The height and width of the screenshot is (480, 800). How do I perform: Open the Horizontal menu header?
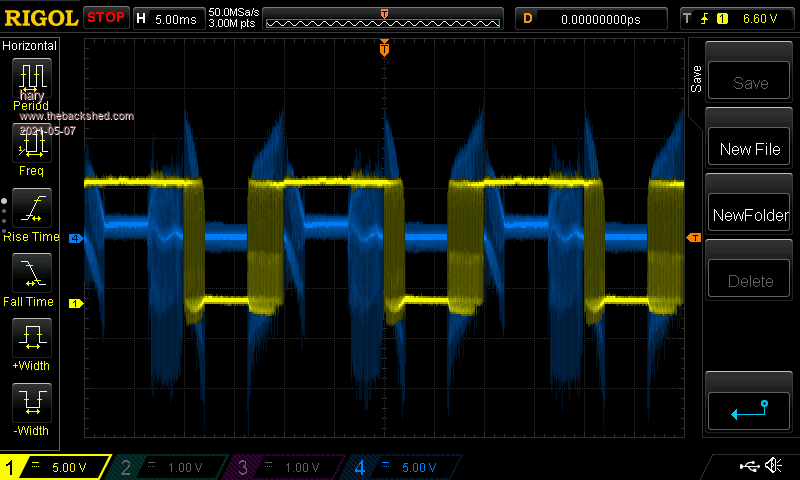pos(30,46)
